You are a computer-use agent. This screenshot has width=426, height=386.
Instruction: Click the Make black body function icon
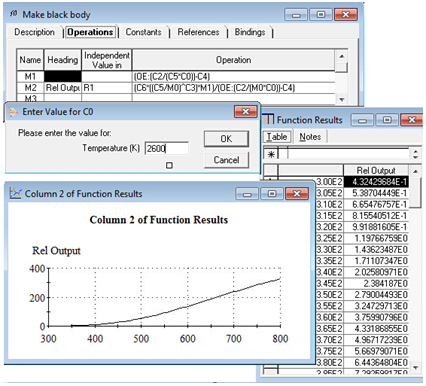[14, 14]
